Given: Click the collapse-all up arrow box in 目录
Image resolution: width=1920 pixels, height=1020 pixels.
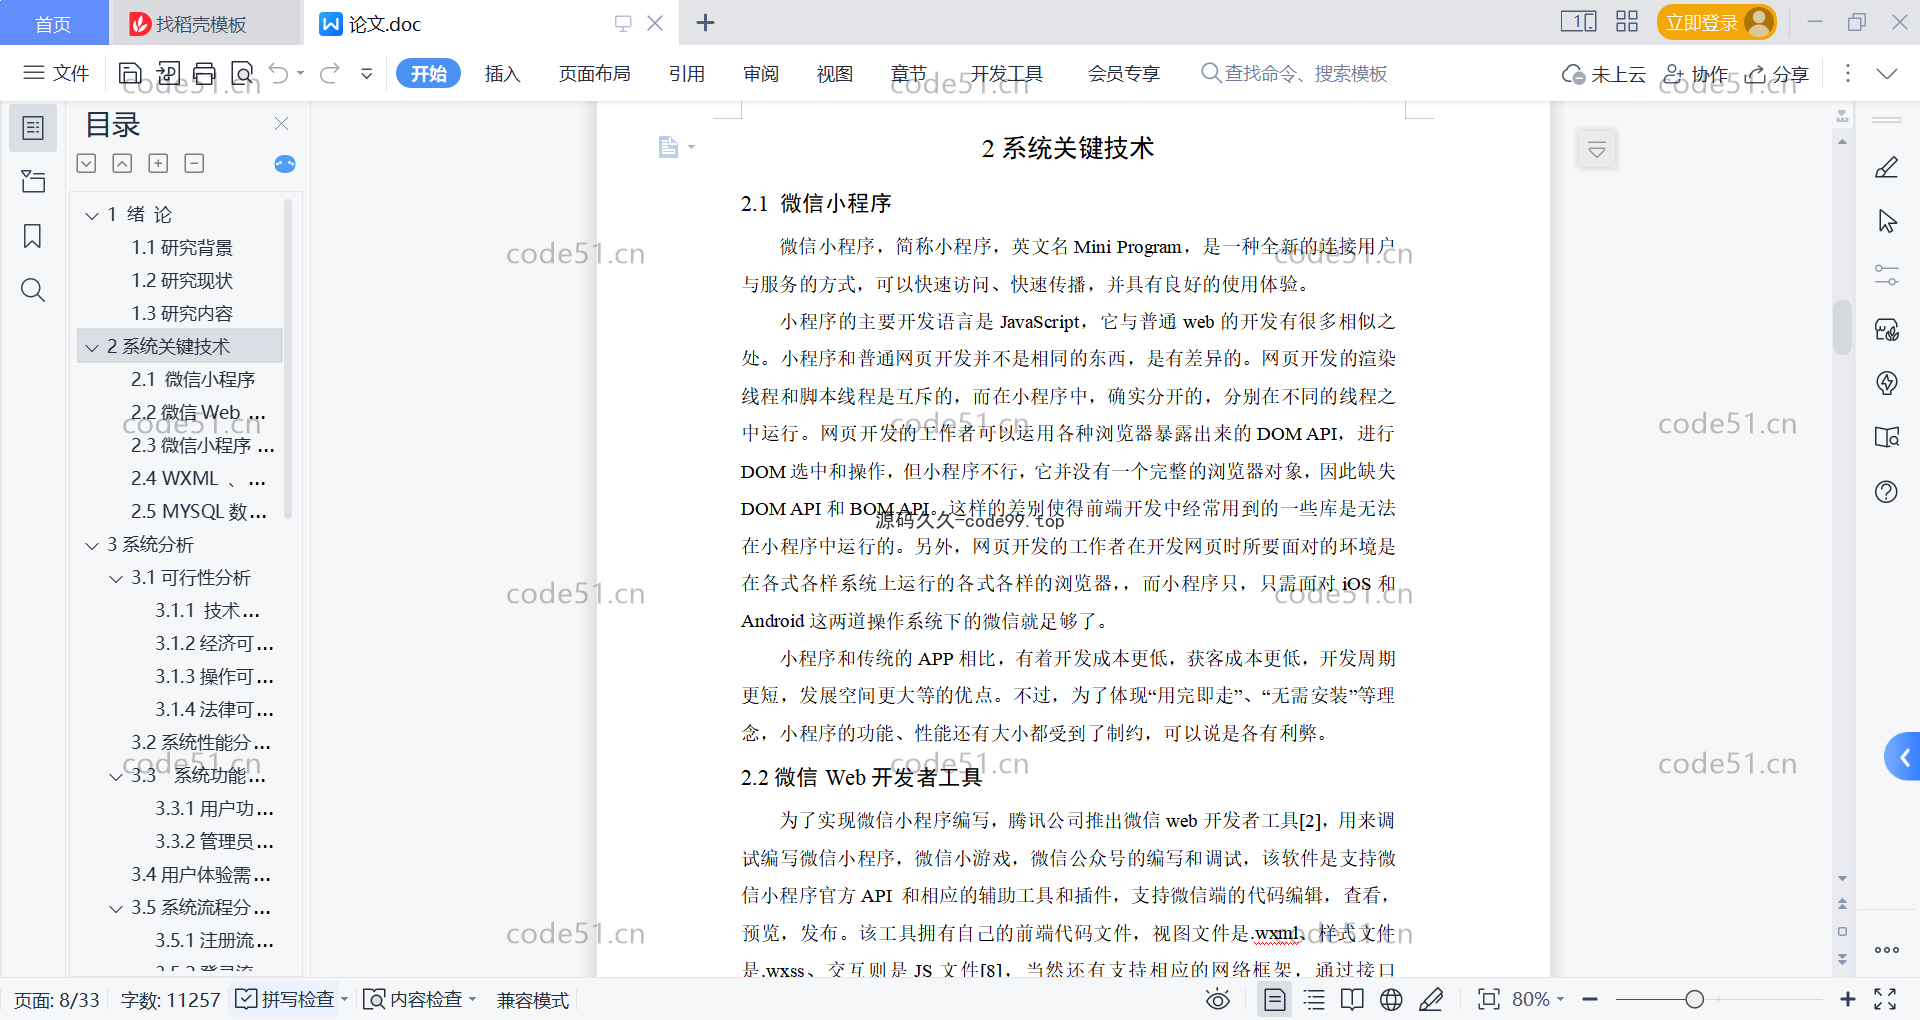Looking at the screenshot, I should (122, 163).
